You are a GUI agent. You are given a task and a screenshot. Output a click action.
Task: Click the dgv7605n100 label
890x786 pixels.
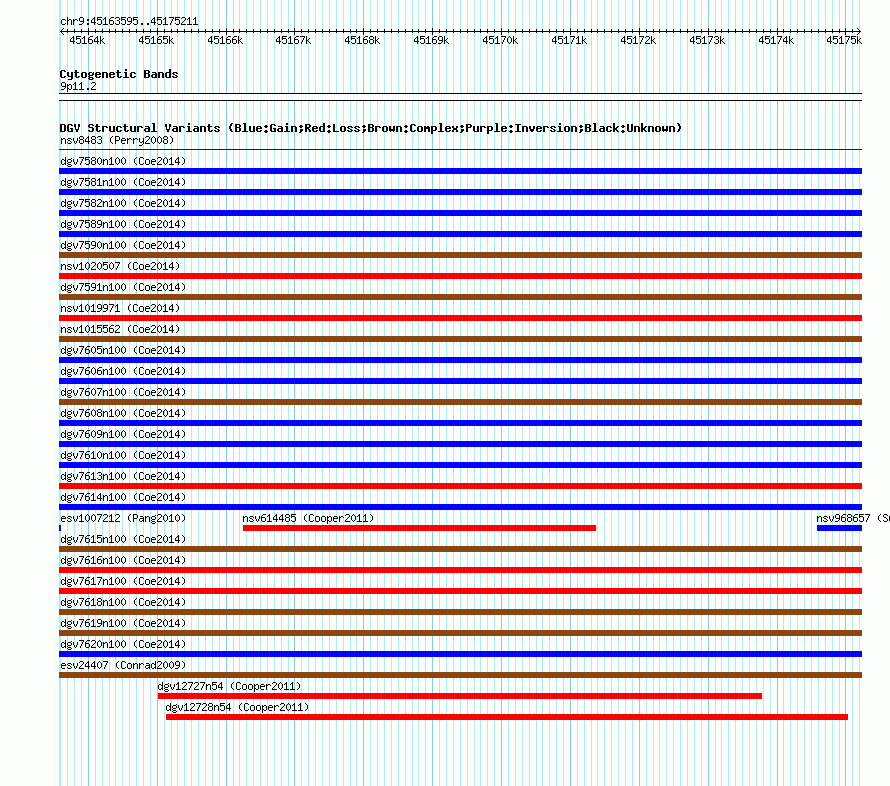pos(123,350)
